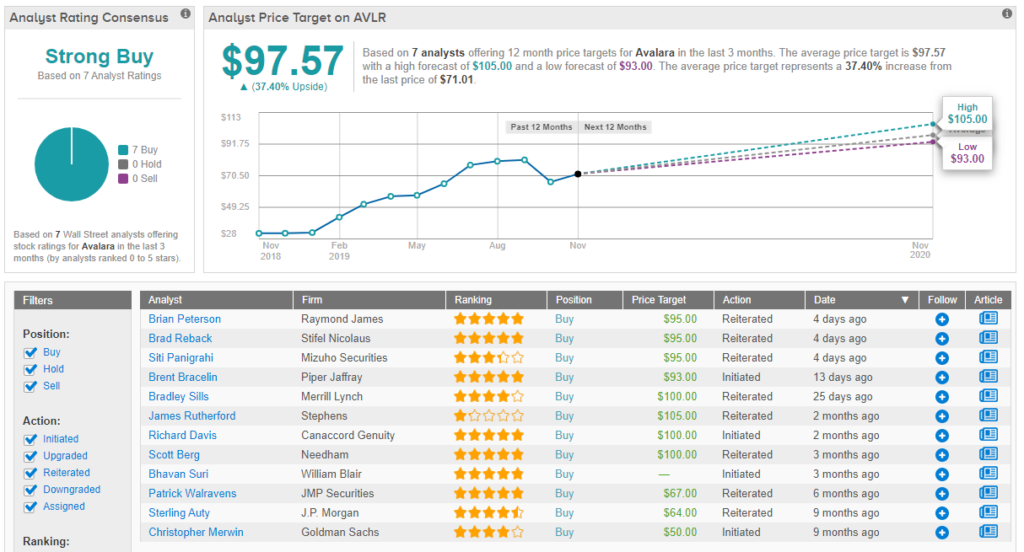Open article icon in J.P. Morgan row
The height and width of the screenshot is (552, 1024).
[x=988, y=511]
